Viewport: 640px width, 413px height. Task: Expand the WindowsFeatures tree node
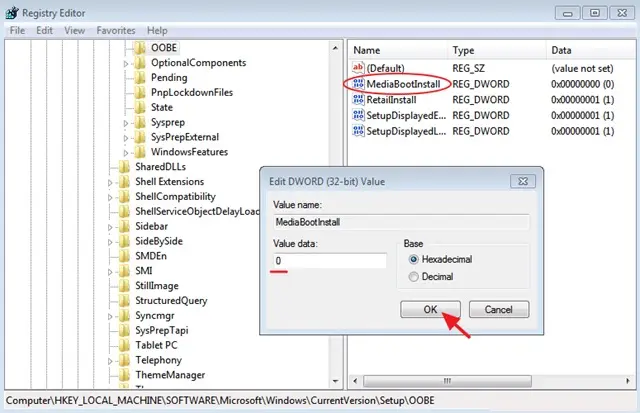(x=126, y=153)
